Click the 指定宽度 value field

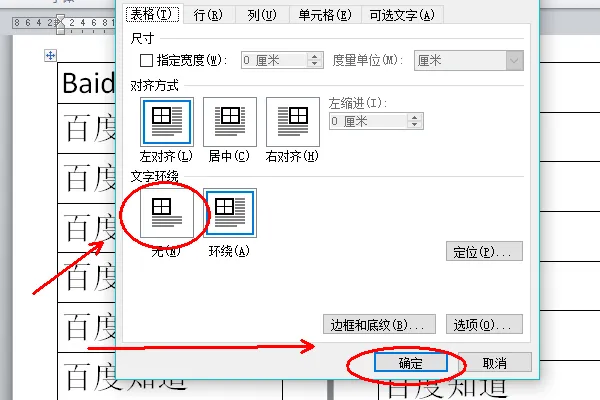pyautogui.click(x=274, y=60)
